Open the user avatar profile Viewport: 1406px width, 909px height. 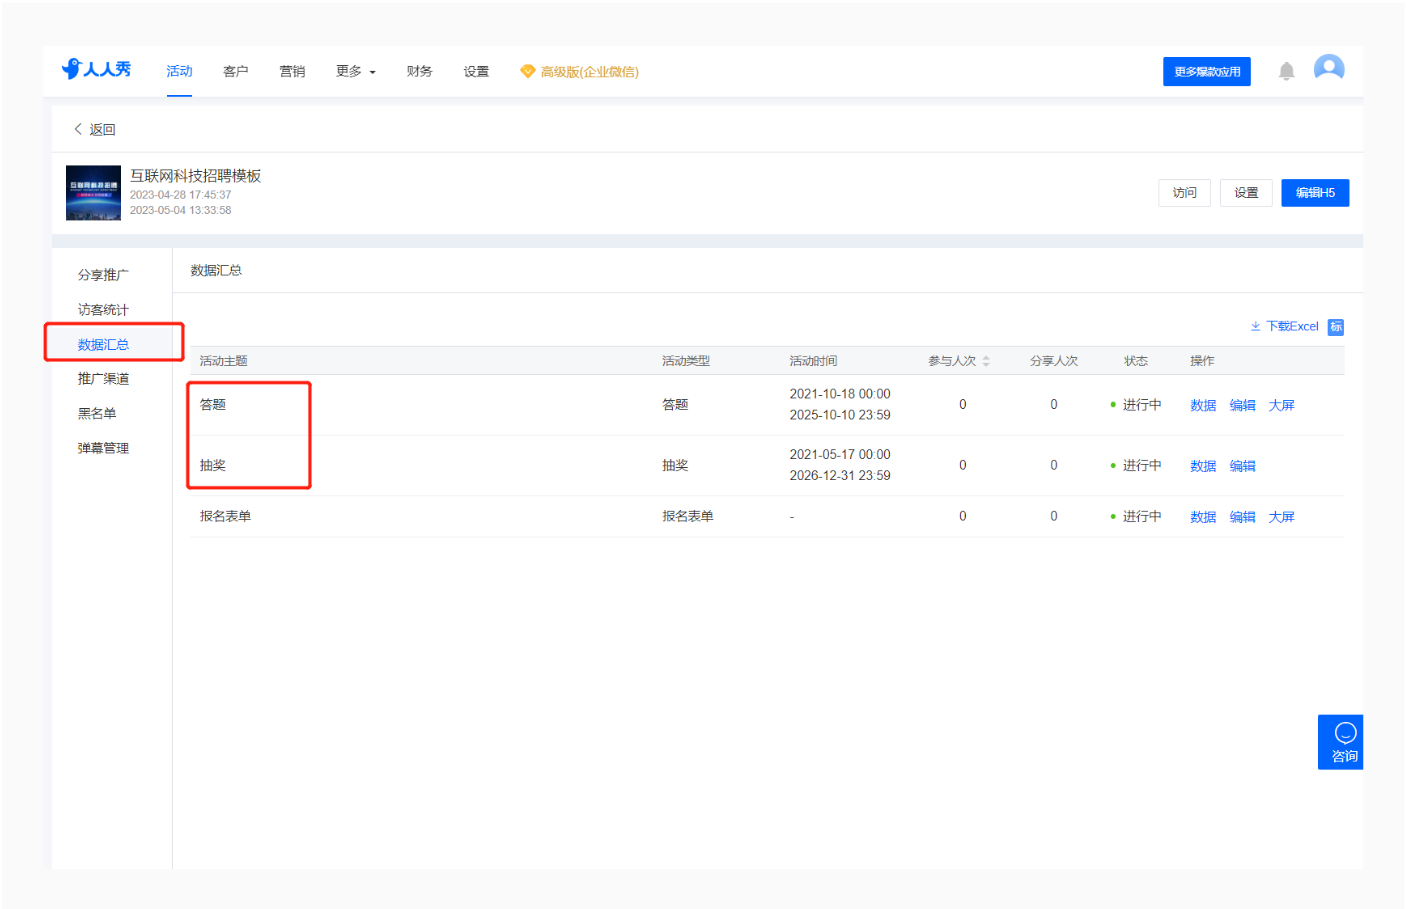1328,69
